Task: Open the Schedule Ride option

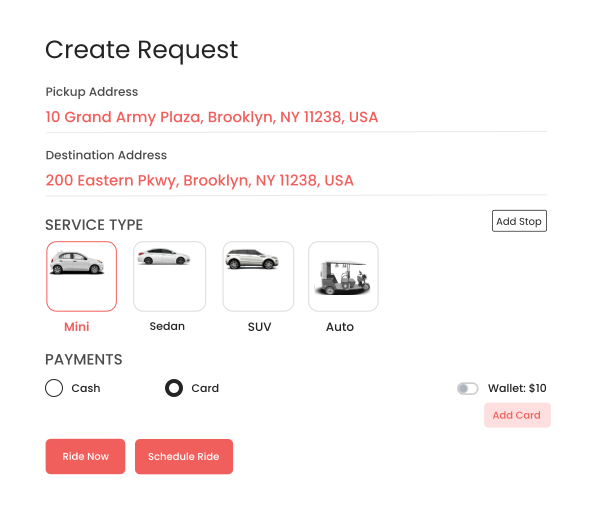Action: point(184,457)
